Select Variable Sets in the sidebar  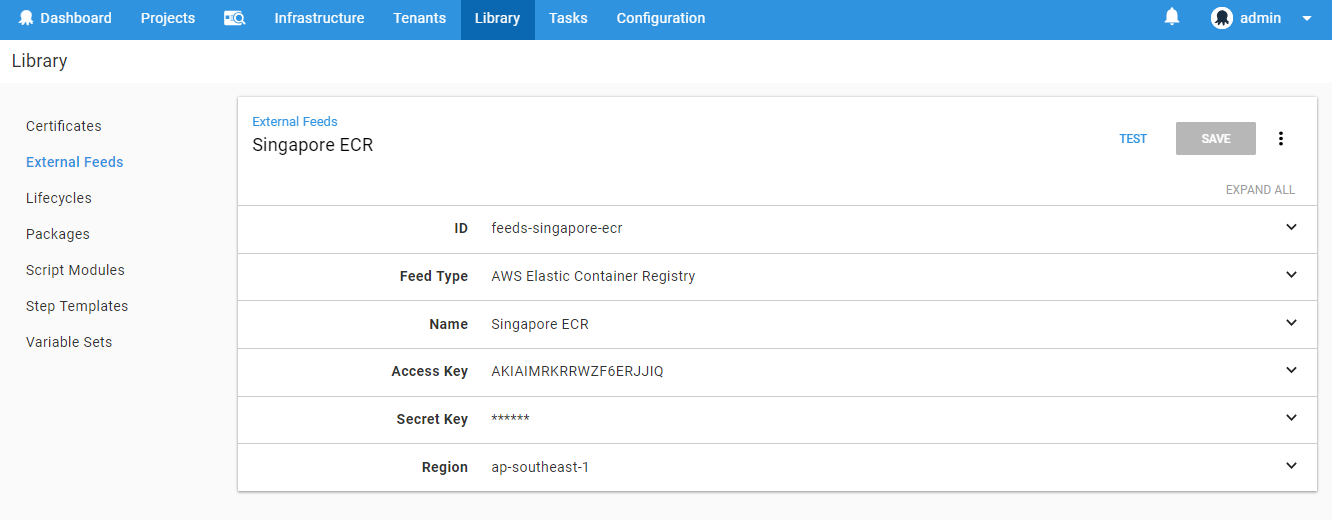pyautogui.click(x=69, y=342)
